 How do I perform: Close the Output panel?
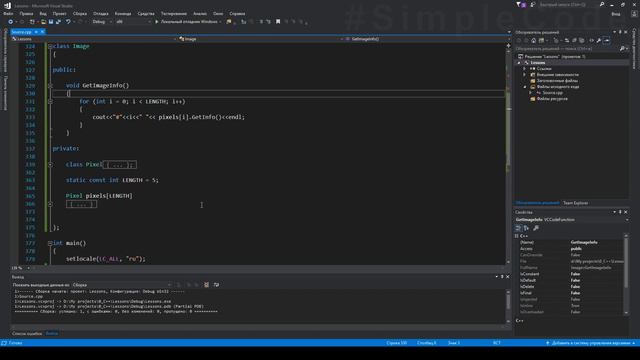(x=507, y=277)
